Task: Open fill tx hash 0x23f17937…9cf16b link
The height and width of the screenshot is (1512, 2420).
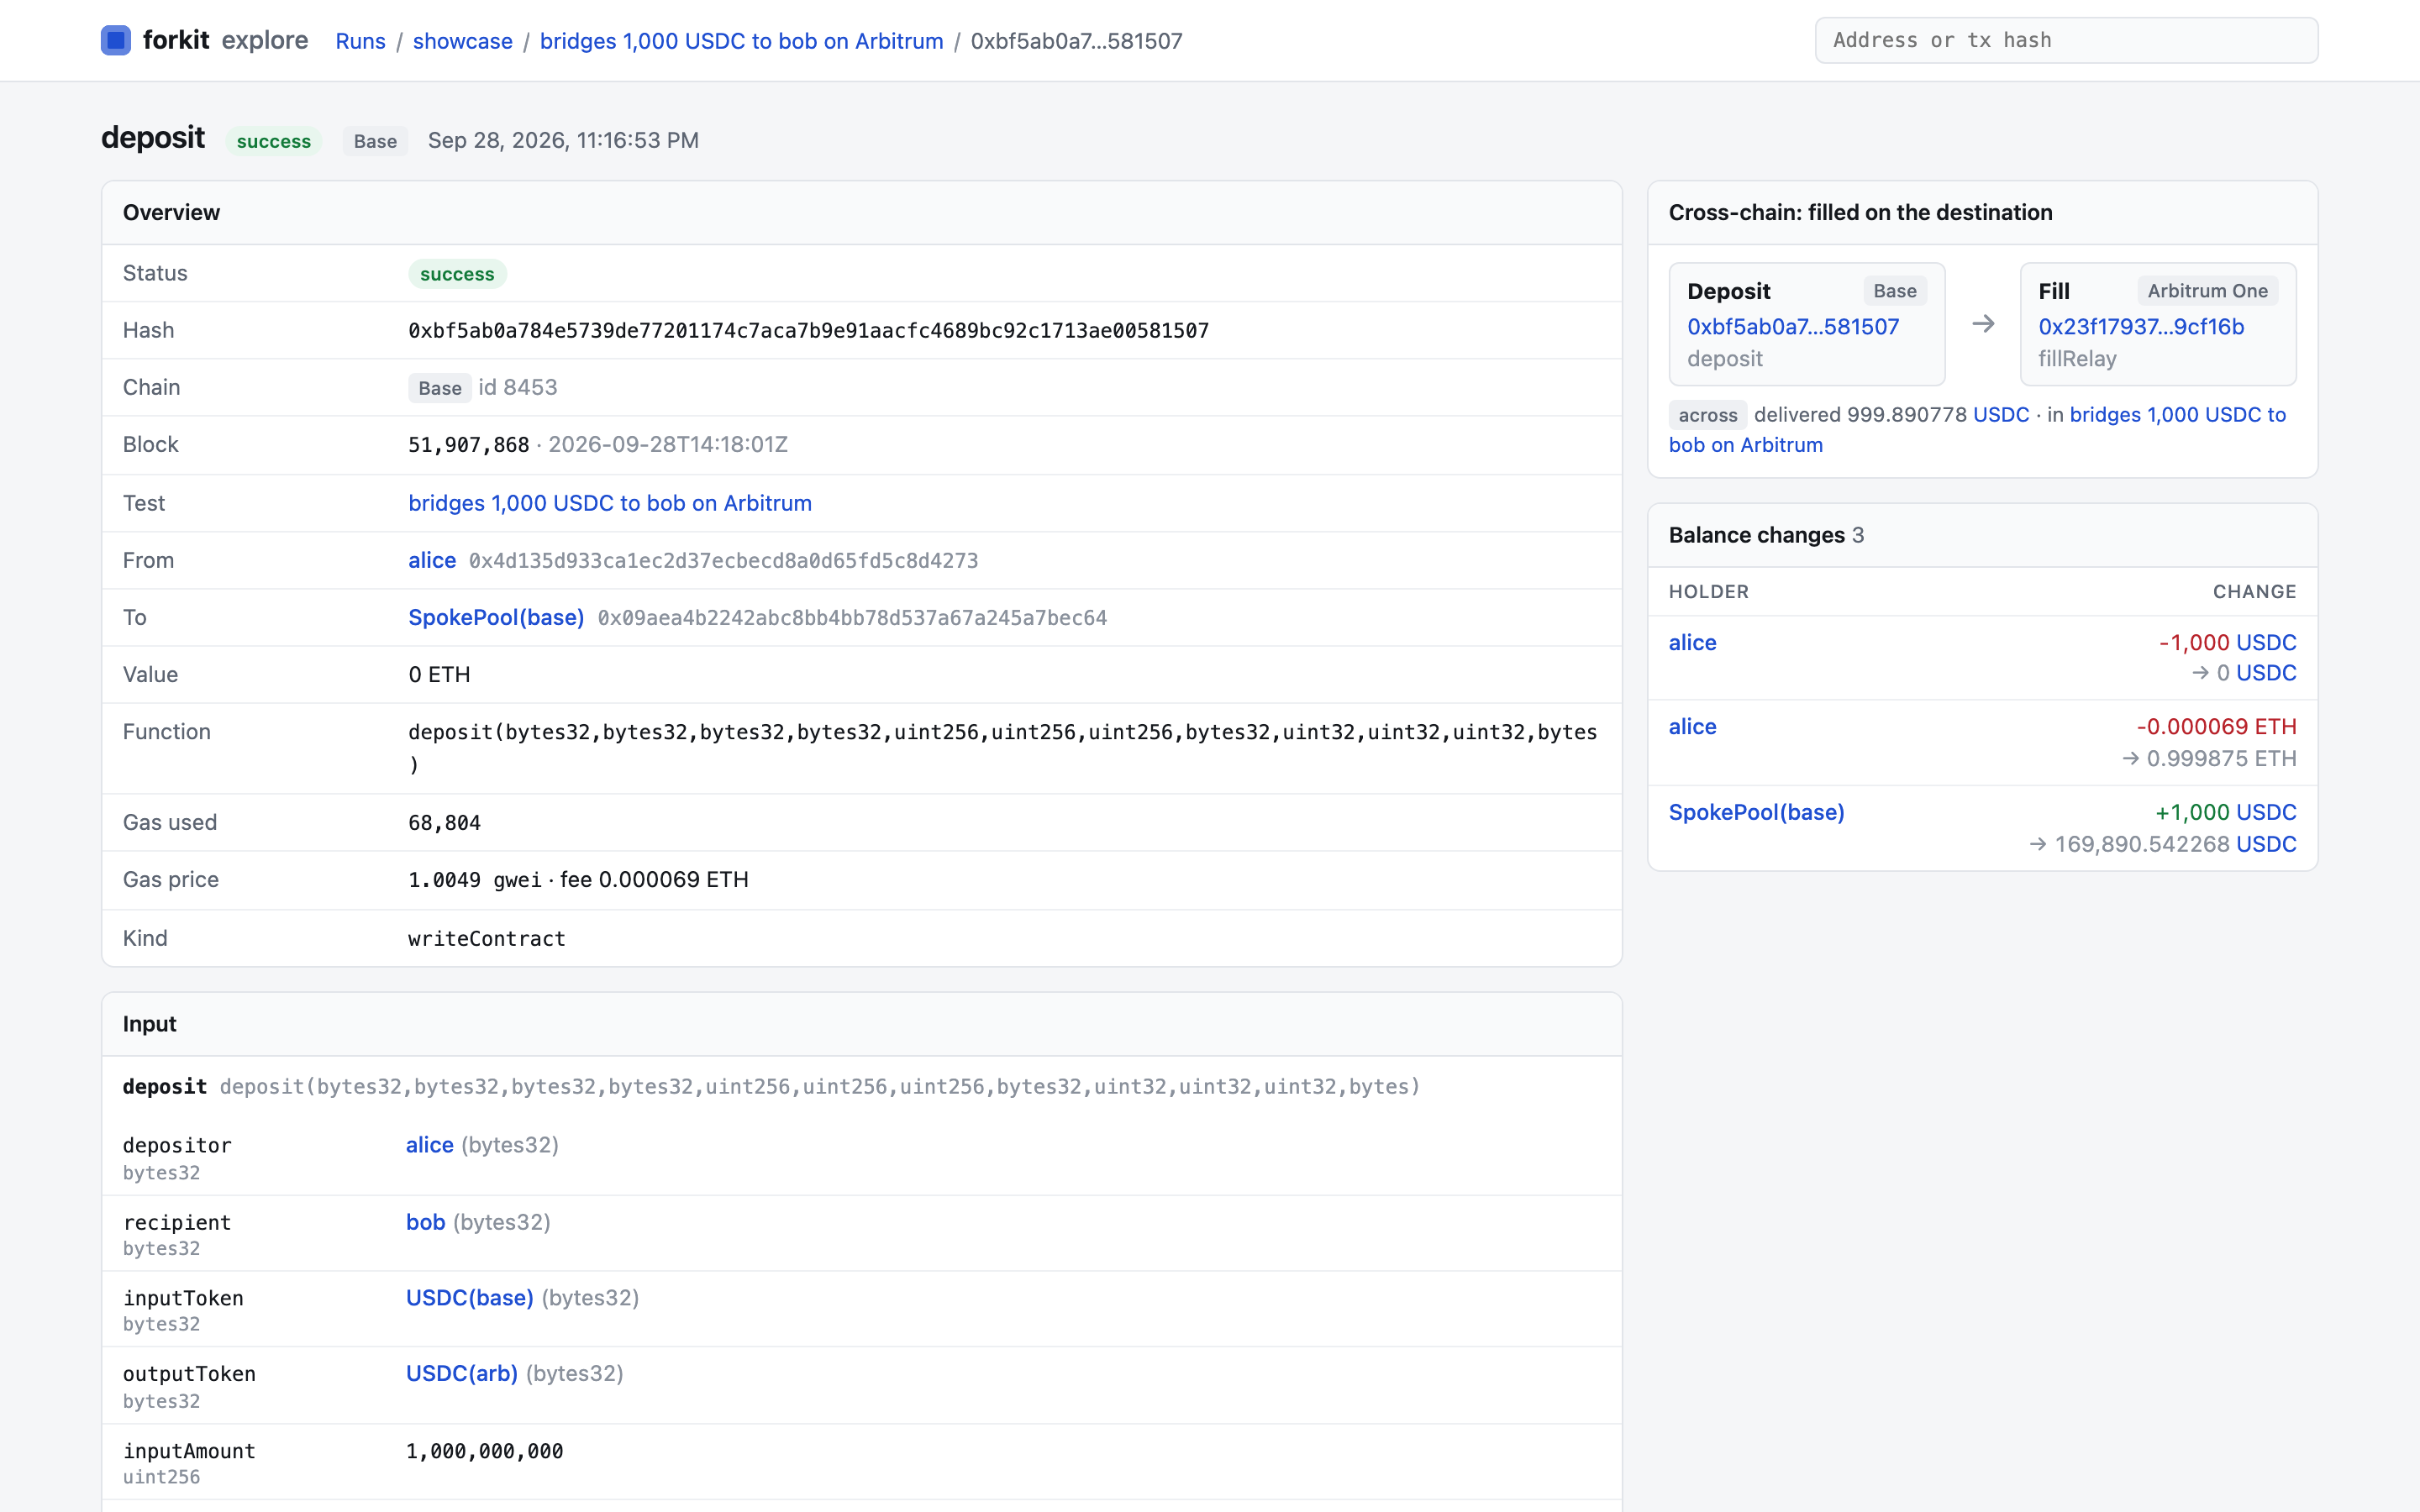Action: tap(2141, 327)
